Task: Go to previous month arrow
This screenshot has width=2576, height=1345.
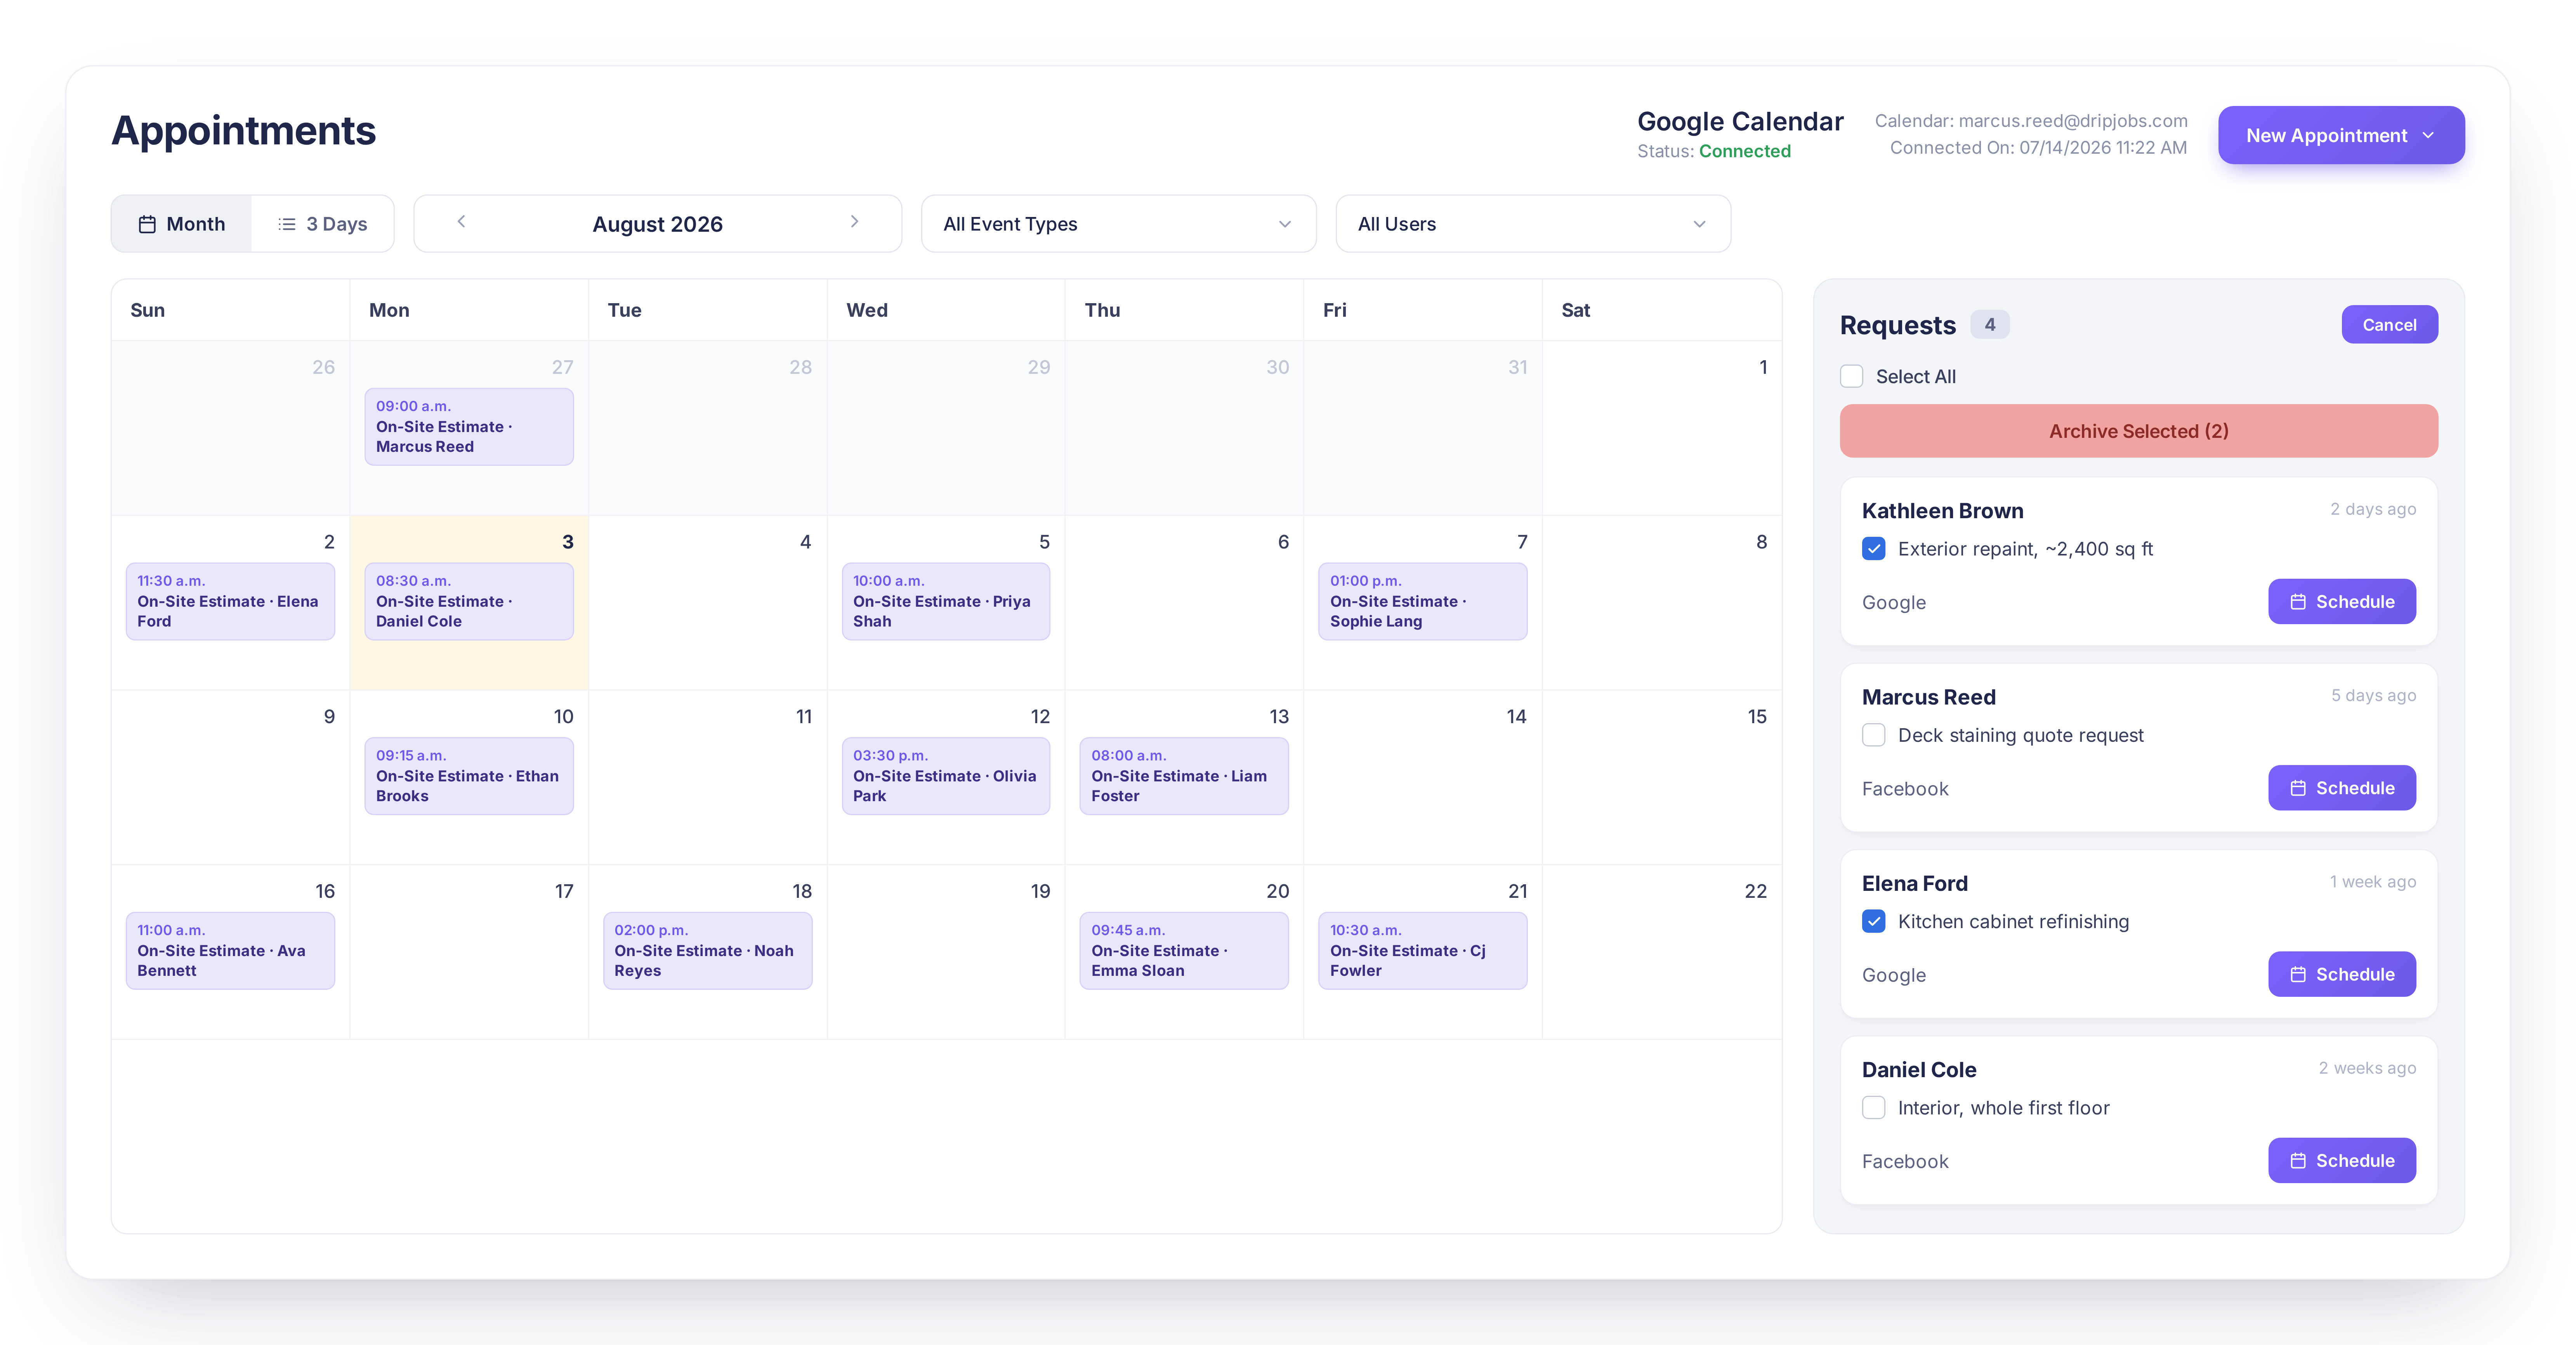Action: [461, 222]
